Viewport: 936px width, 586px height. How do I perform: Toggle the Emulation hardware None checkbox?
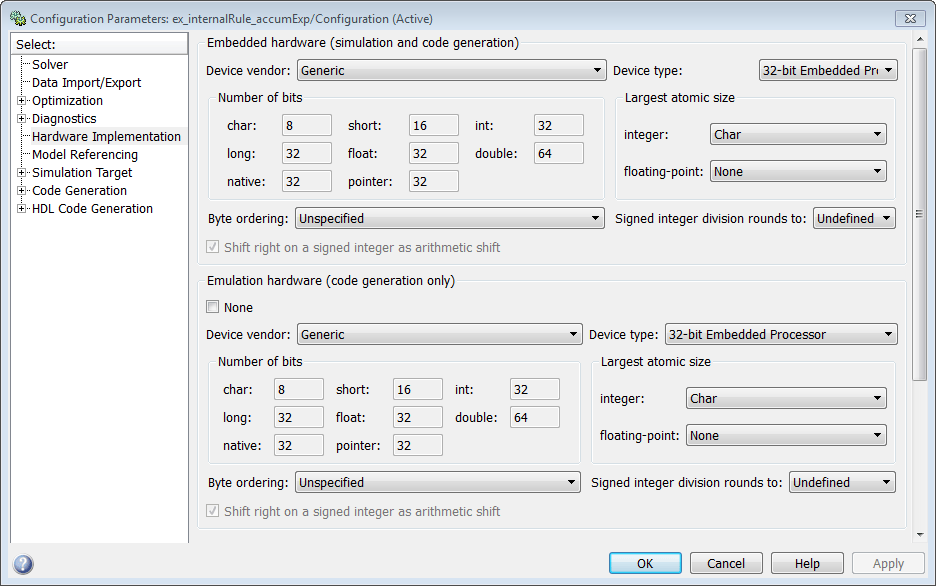click(213, 307)
